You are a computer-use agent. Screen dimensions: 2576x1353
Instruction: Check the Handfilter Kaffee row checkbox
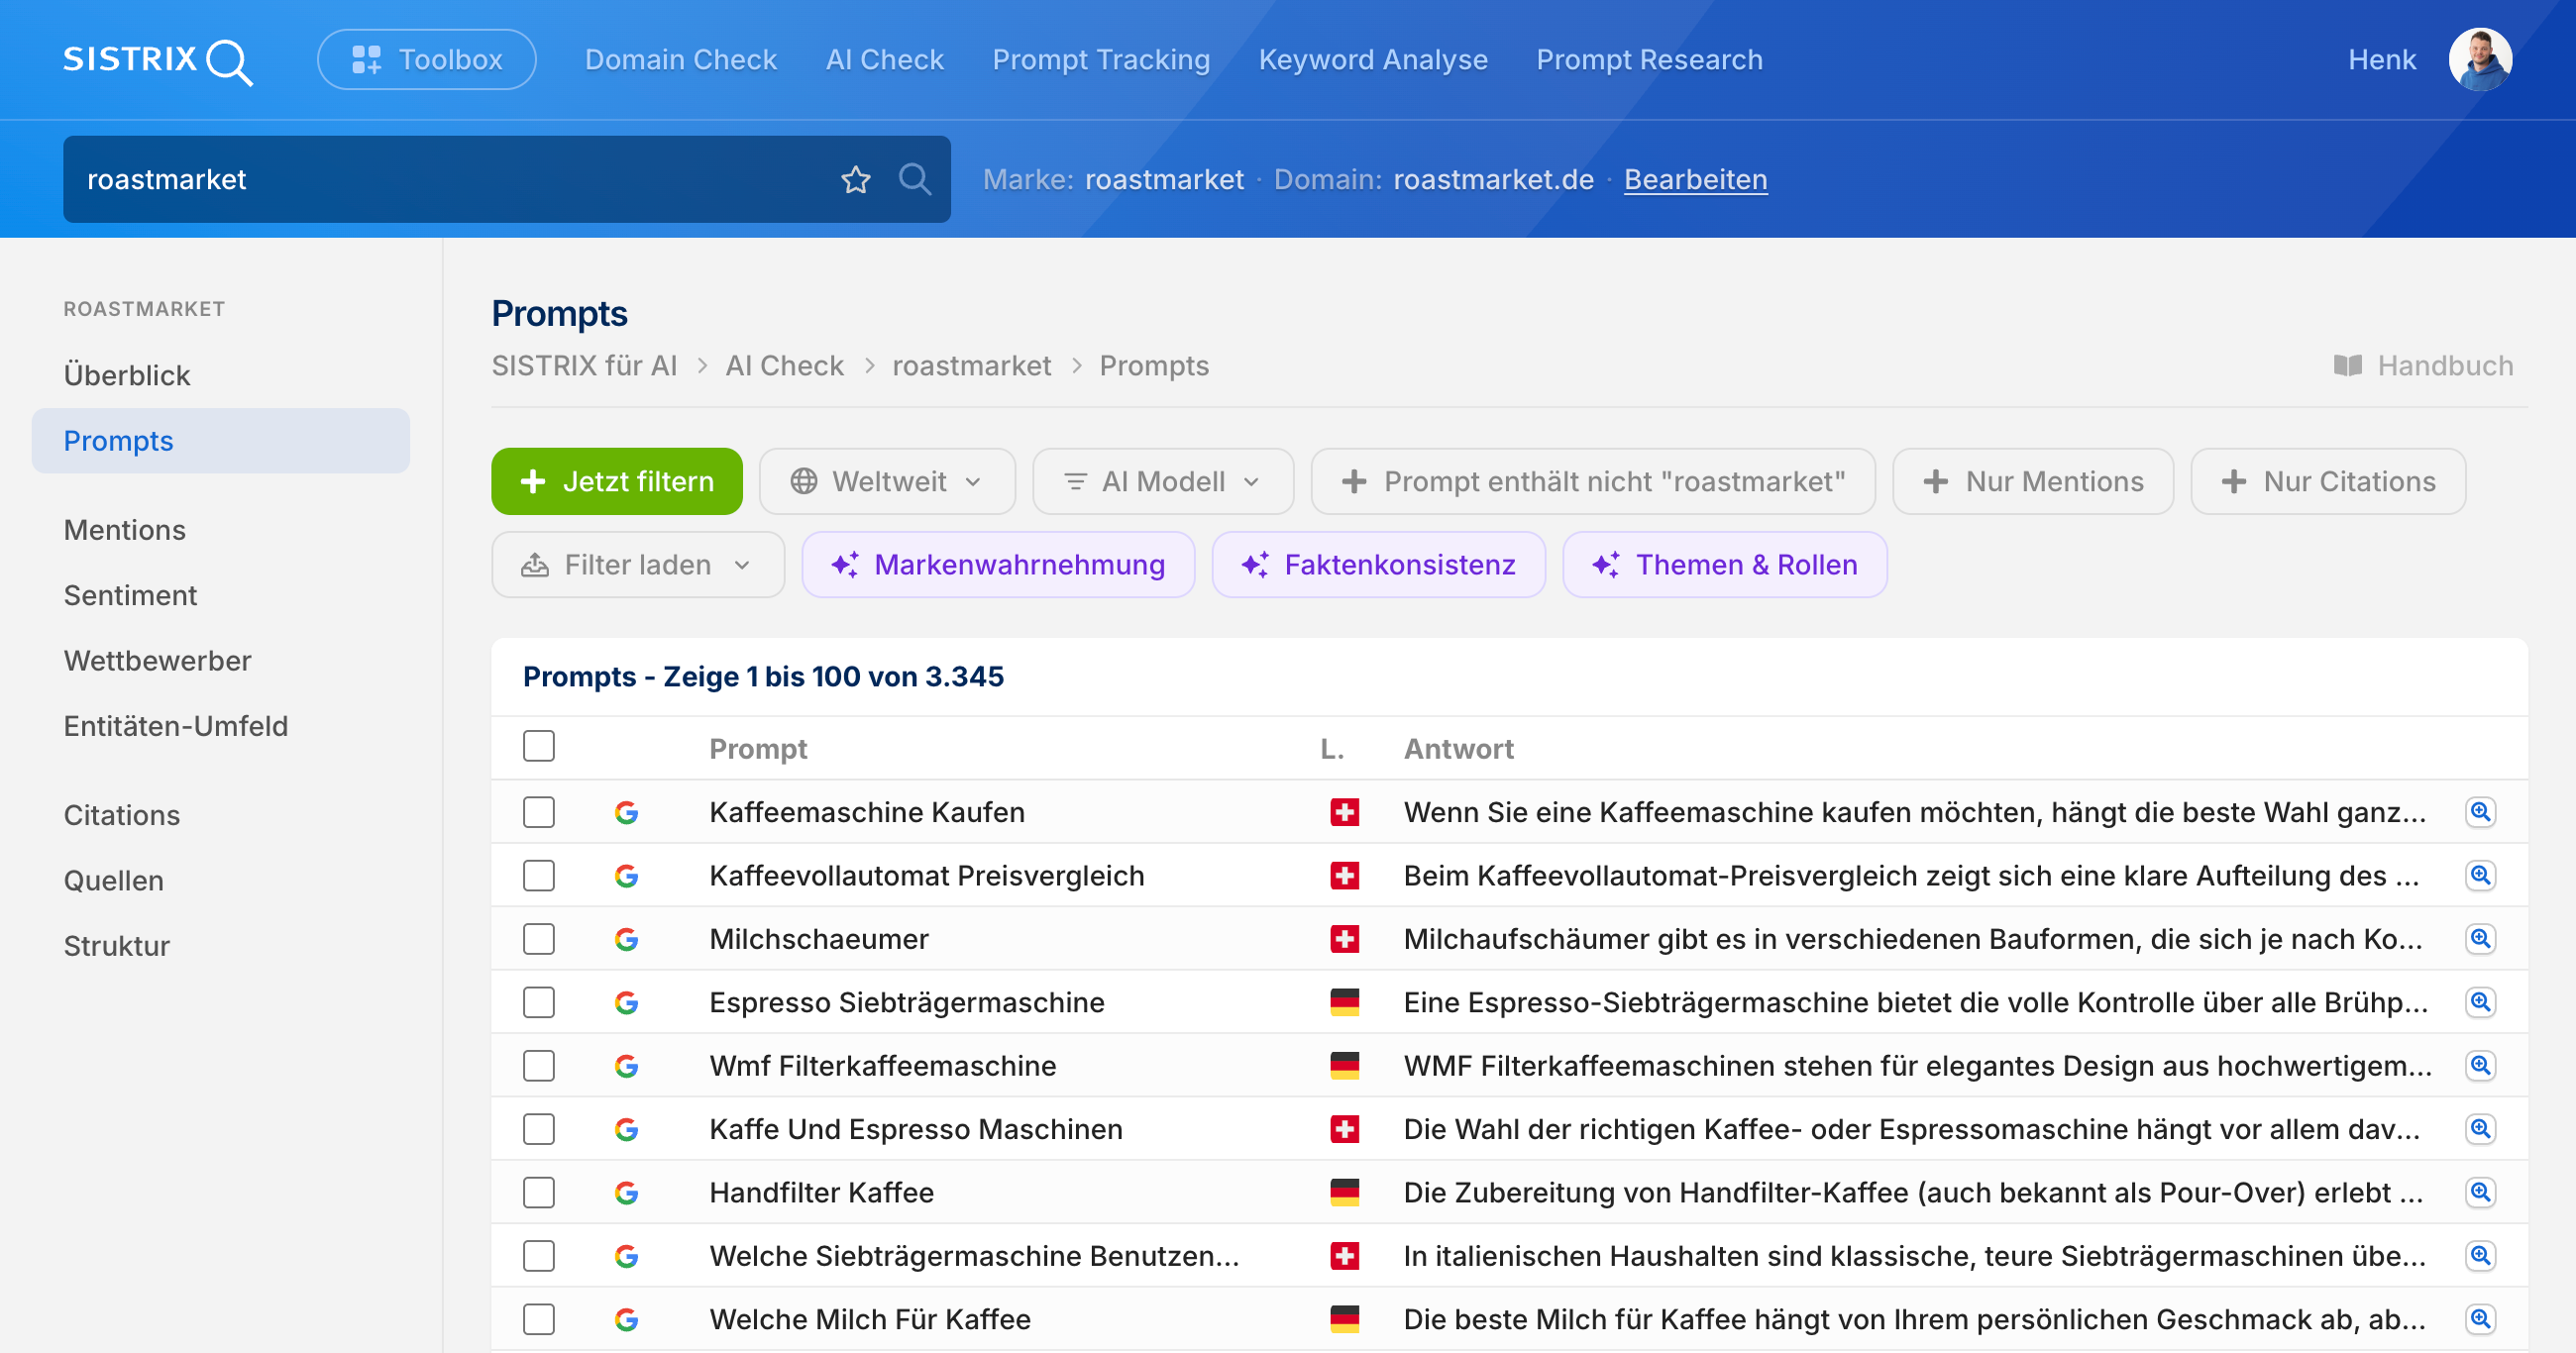coord(539,1192)
